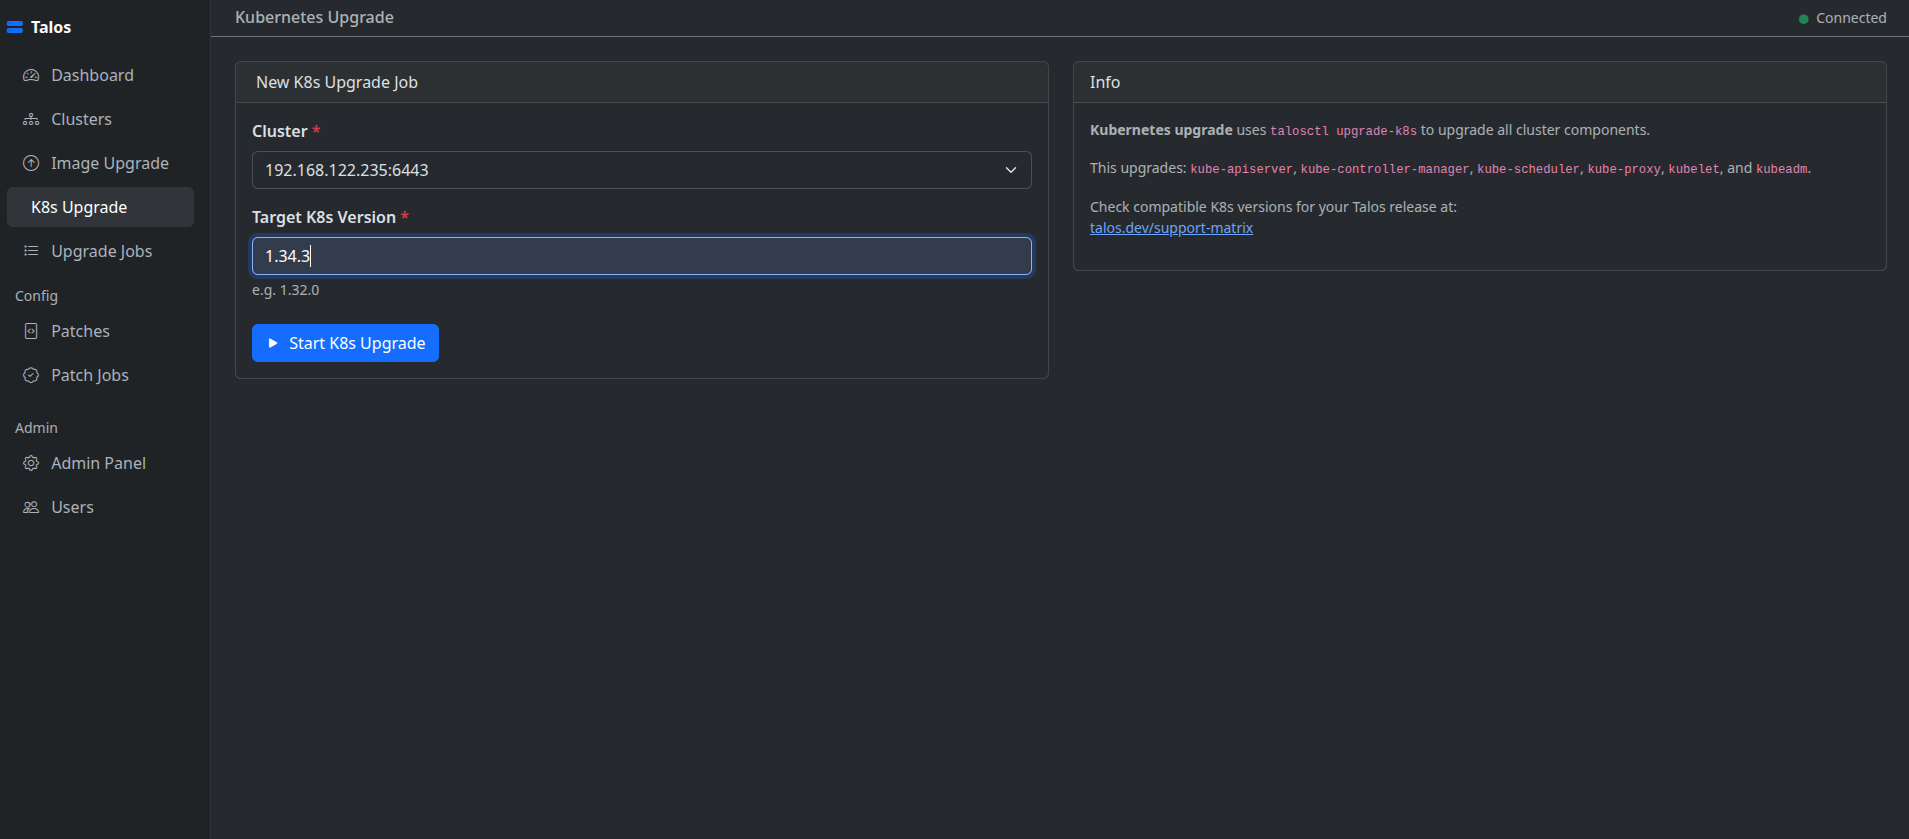The image size is (1909, 839).
Task: Click the Upgrade Jobs list icon
Action: [x=31, y=251]
